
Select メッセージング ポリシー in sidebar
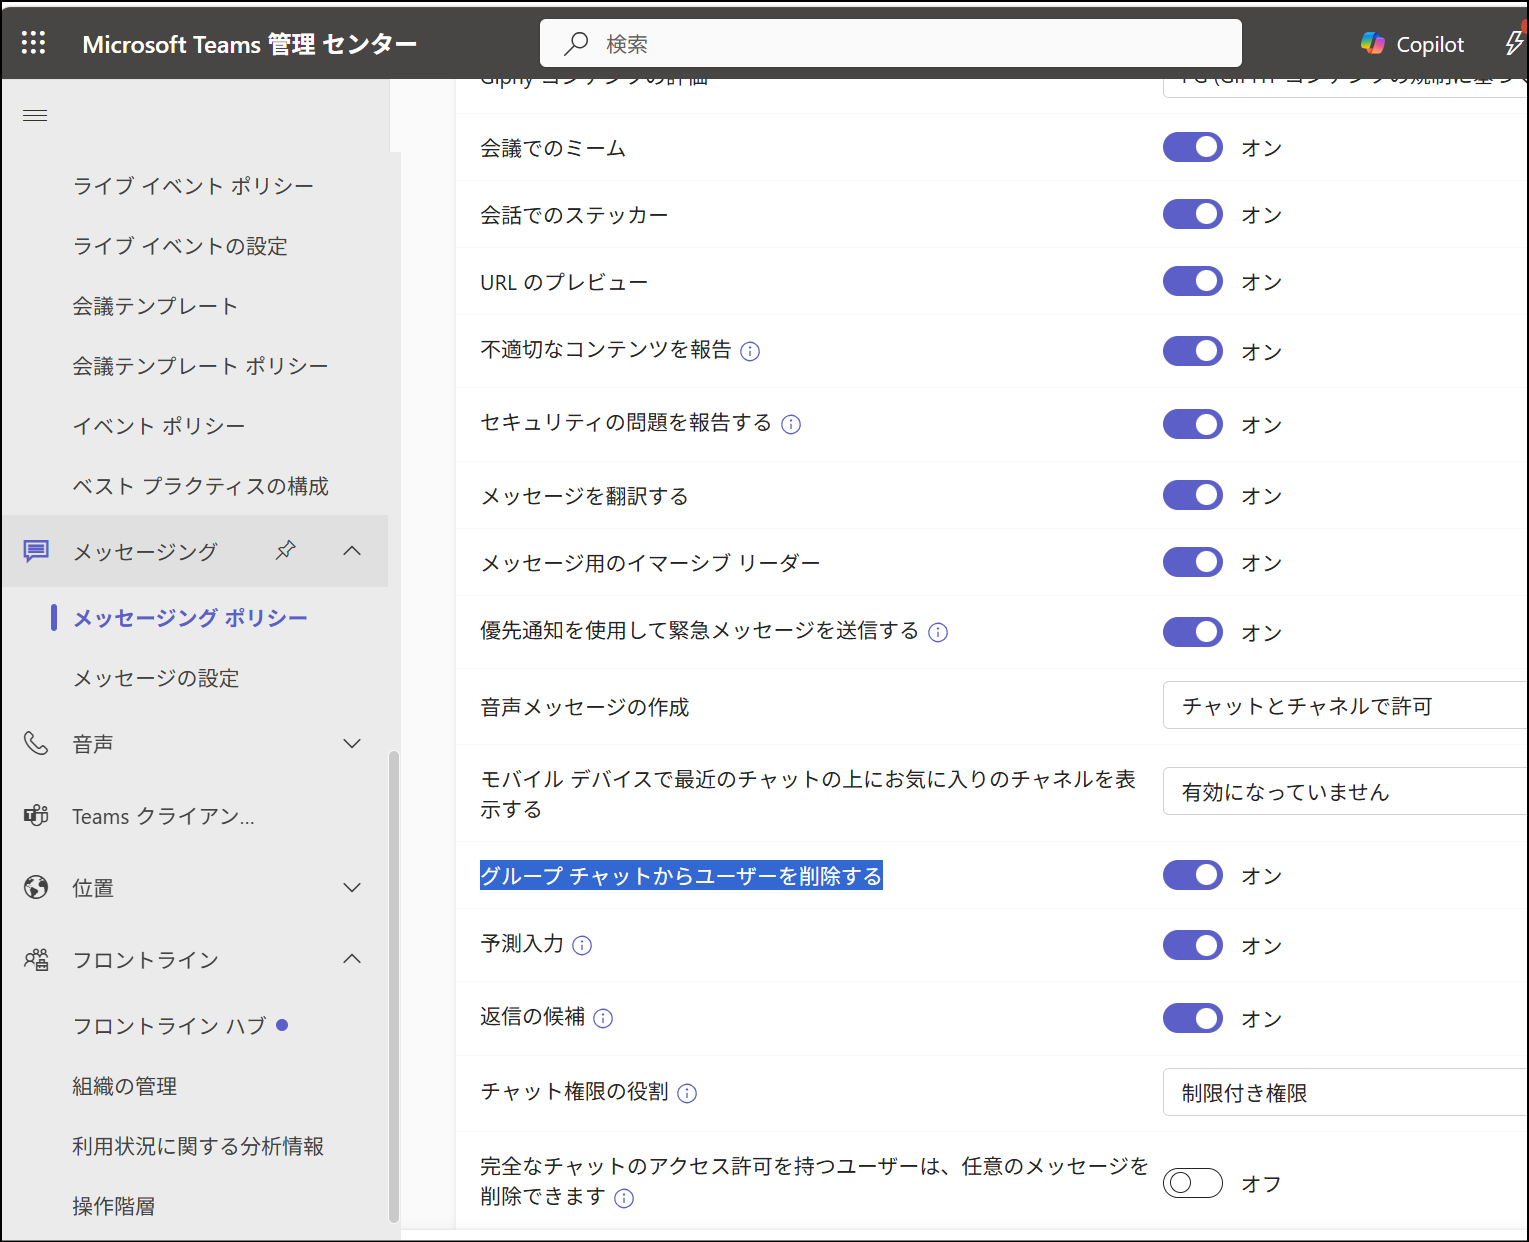[x=190, y=618]
